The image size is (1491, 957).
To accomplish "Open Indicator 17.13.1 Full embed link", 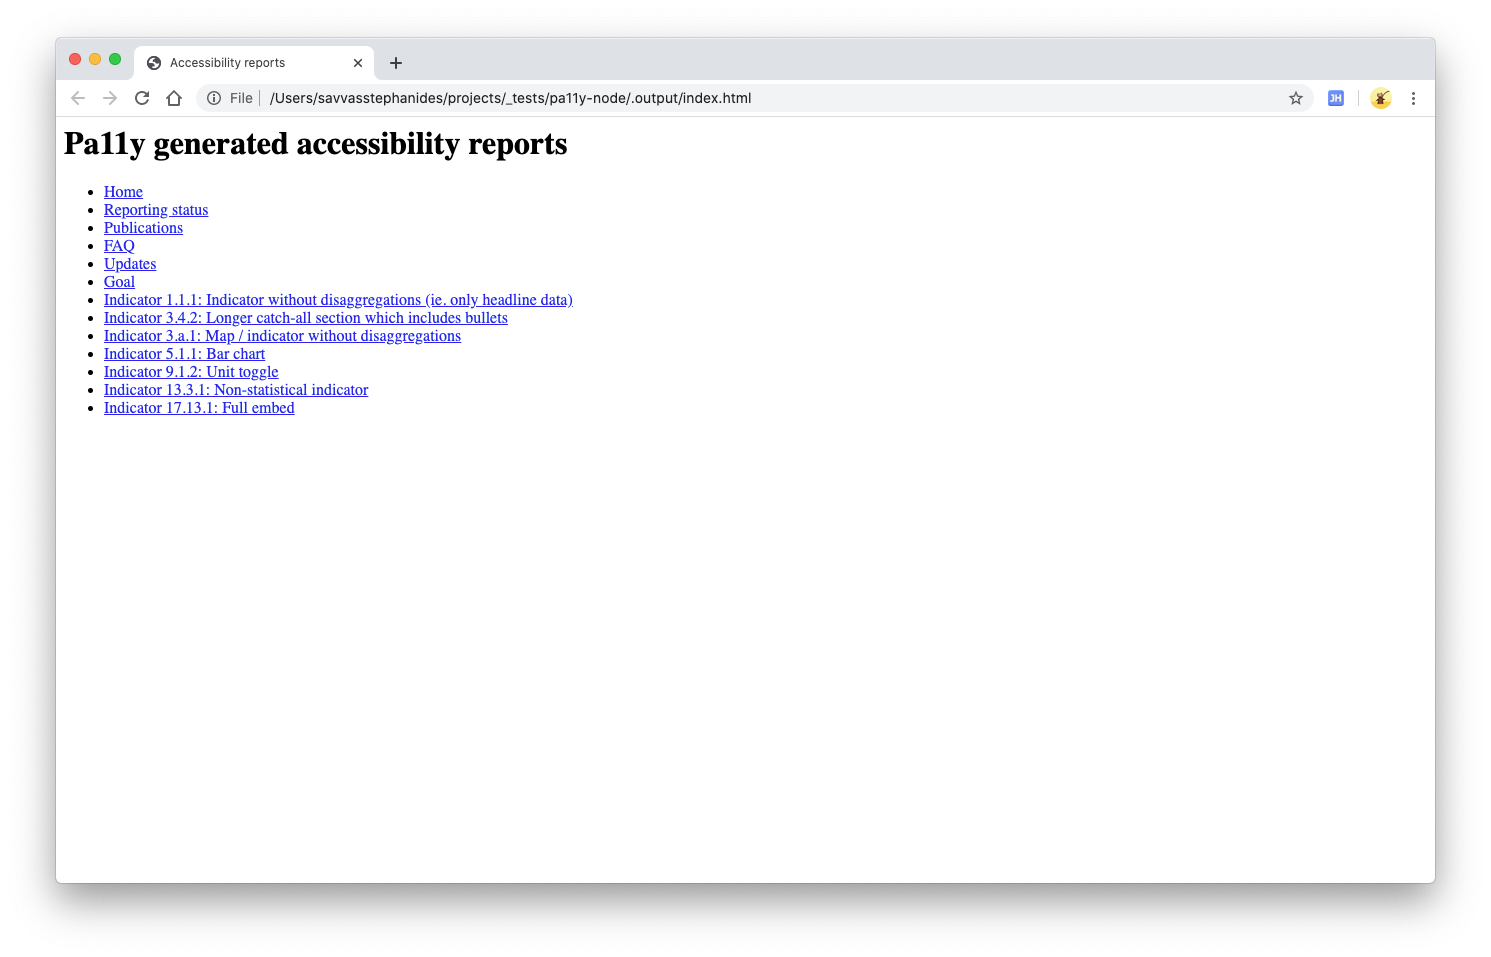I will tap(199, 408).
